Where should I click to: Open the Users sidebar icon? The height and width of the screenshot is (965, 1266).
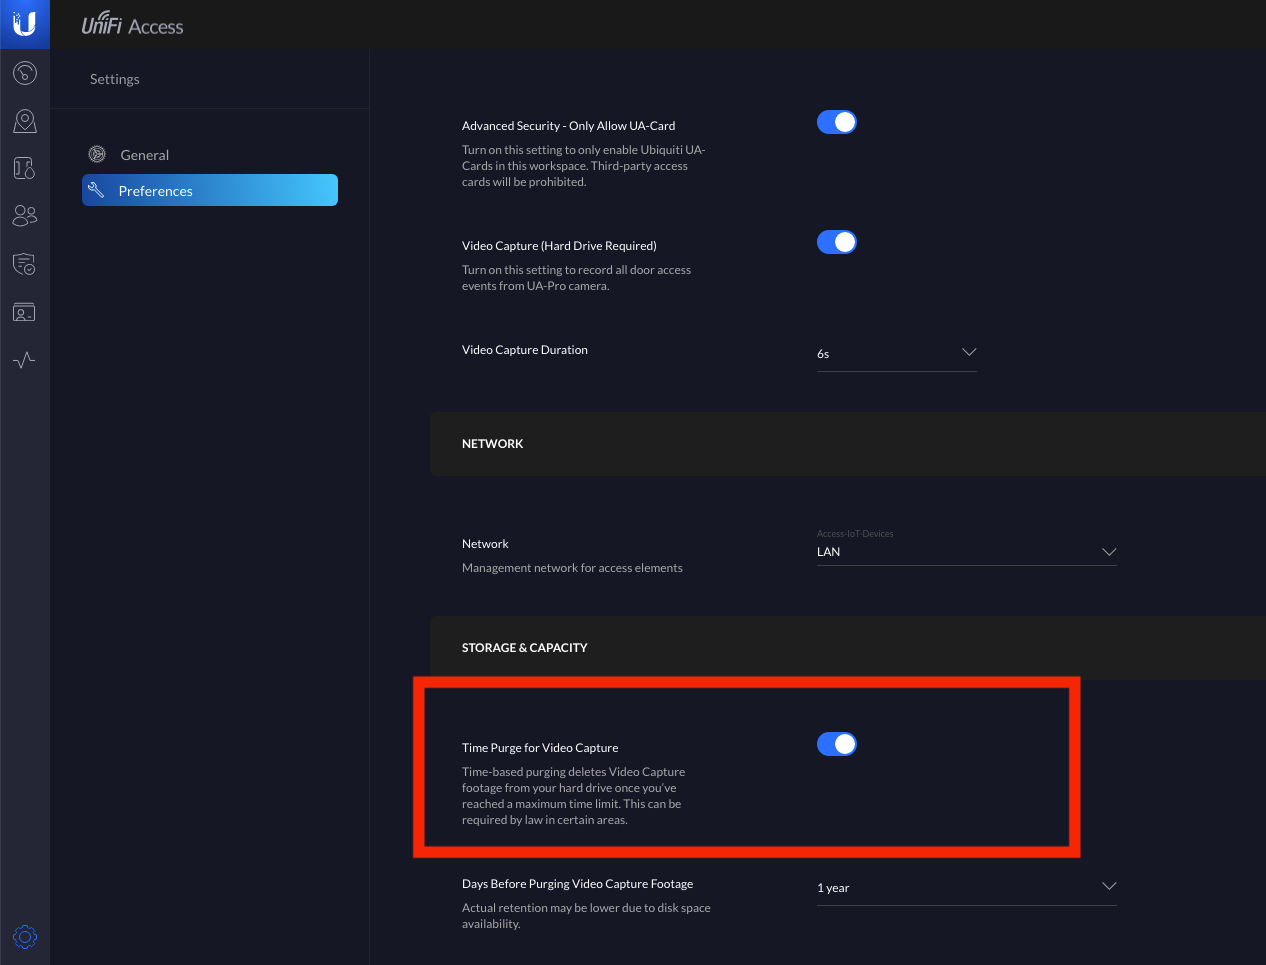25,215
